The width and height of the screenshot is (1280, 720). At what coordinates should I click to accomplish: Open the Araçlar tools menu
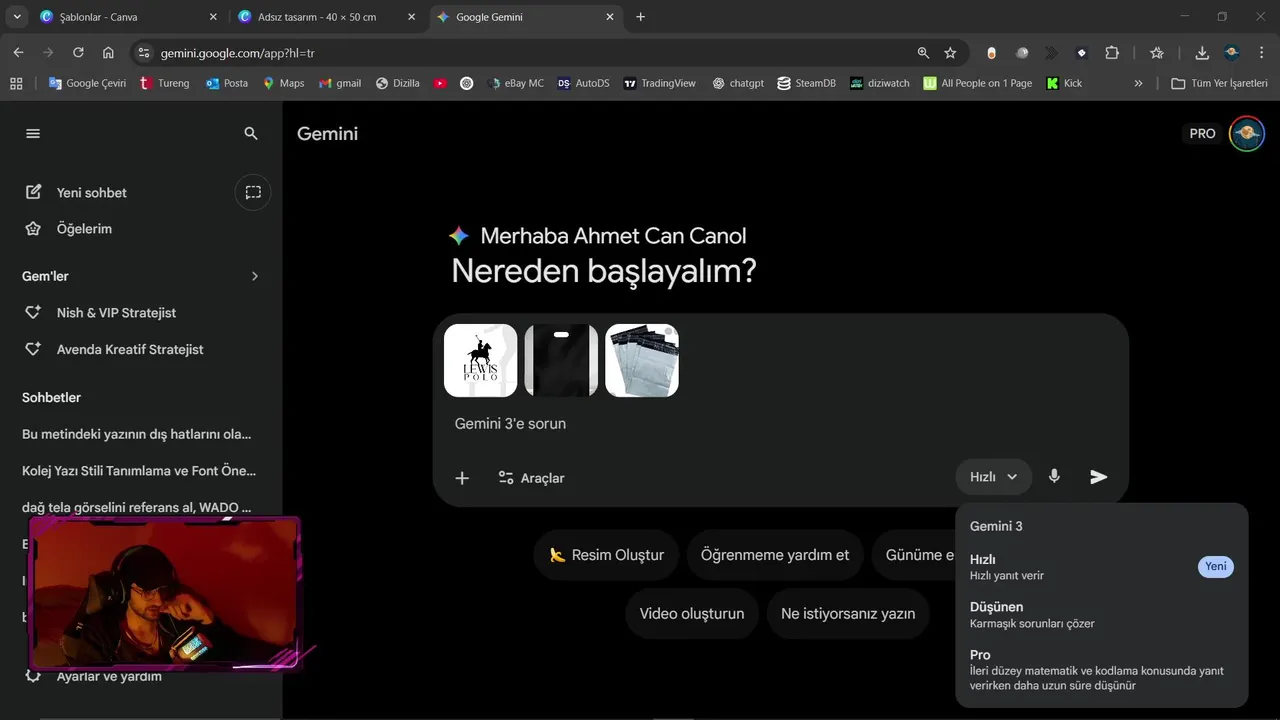[531, 478]
